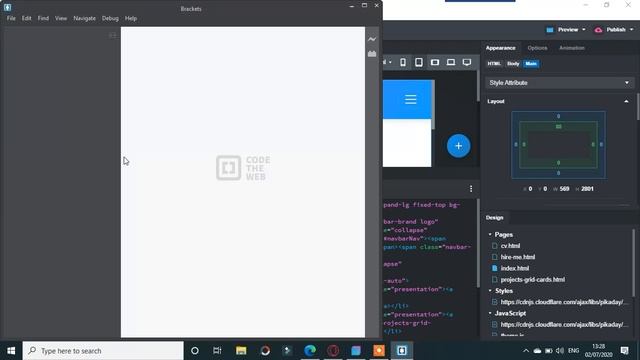Click the code editor vertical scrollbar

click(478, 243)
